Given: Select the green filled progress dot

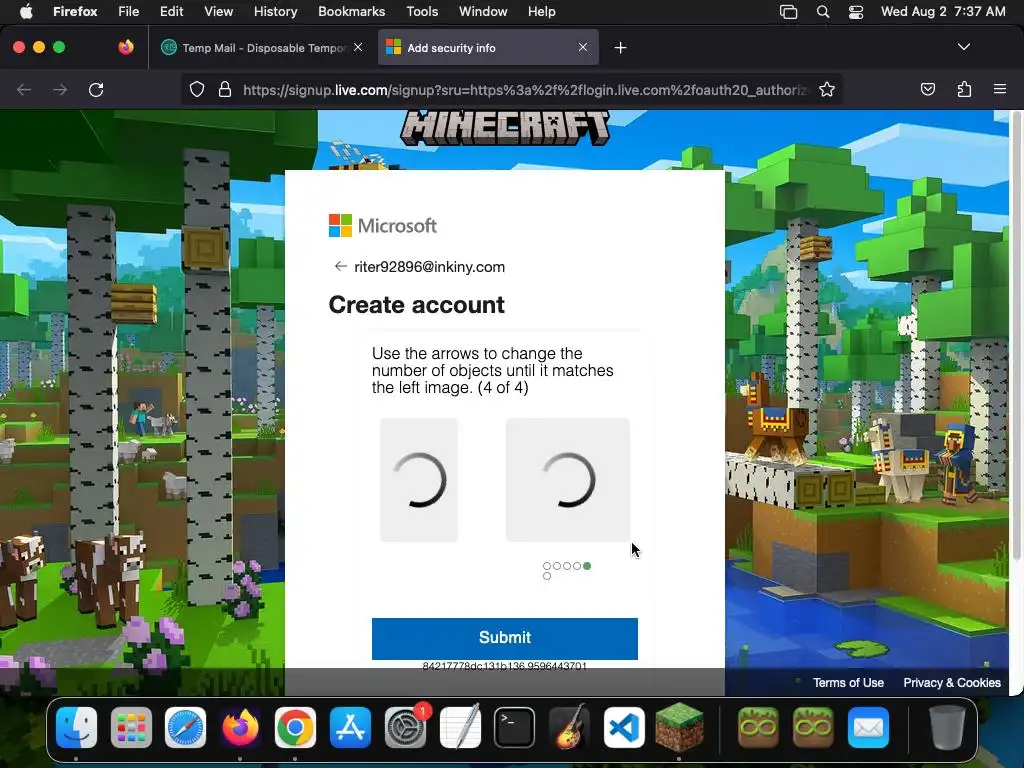Looking at the screenshot, I should (x=587, y=566).
